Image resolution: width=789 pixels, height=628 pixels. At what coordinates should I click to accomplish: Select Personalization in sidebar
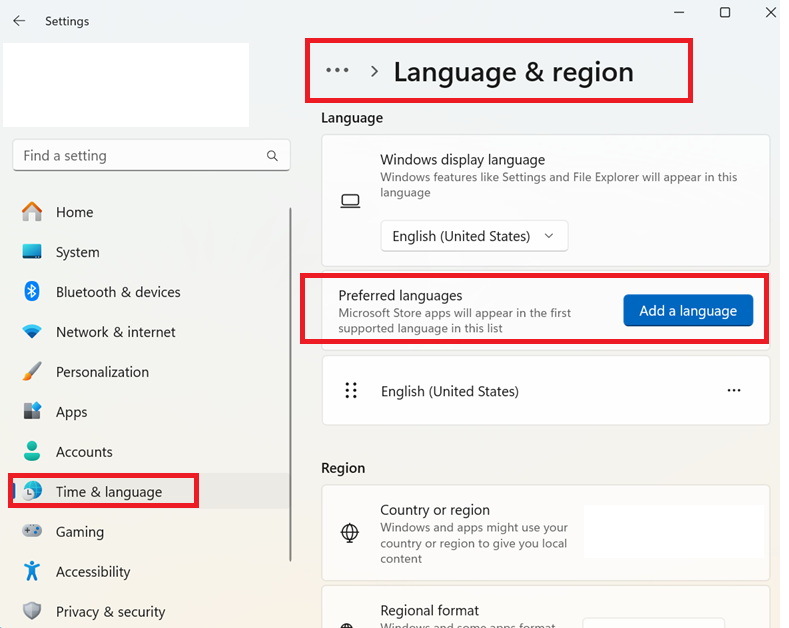102,372
